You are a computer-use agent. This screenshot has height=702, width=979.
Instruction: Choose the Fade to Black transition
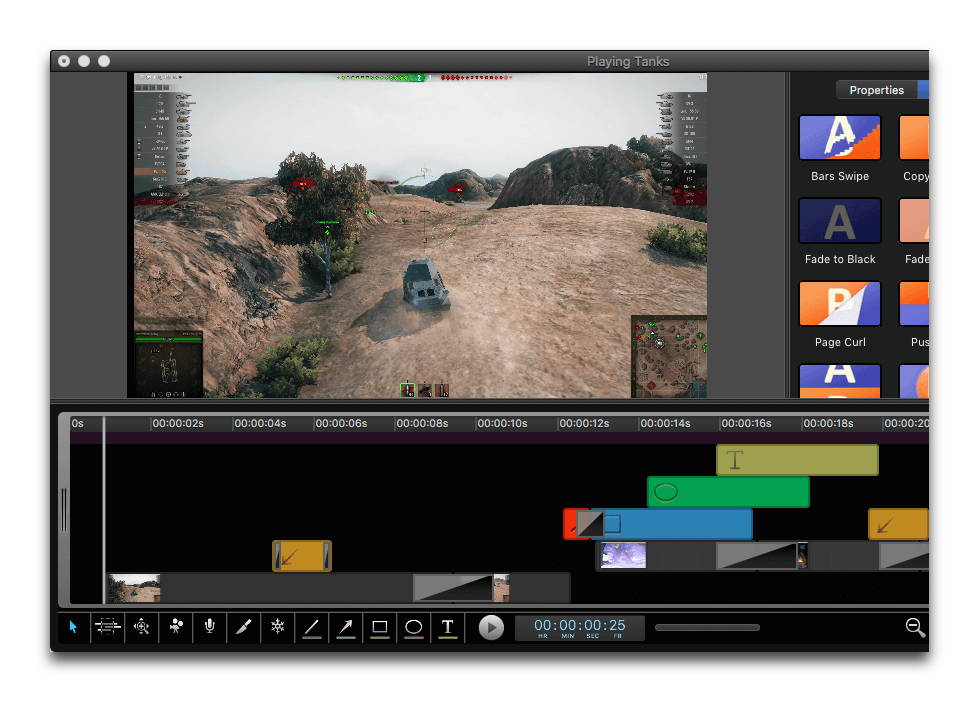(840, 221)
